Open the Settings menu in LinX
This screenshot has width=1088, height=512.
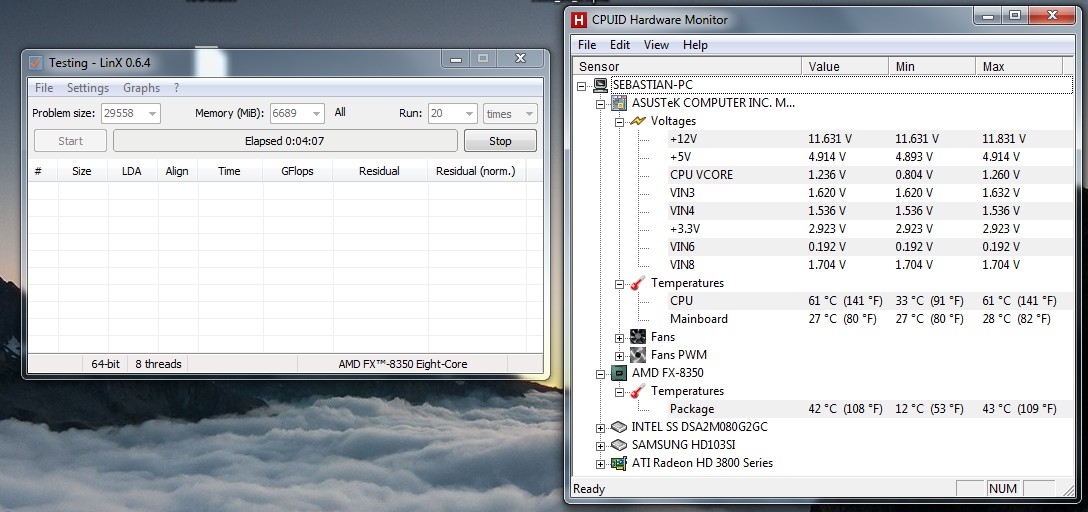click(x=88, y=88)
